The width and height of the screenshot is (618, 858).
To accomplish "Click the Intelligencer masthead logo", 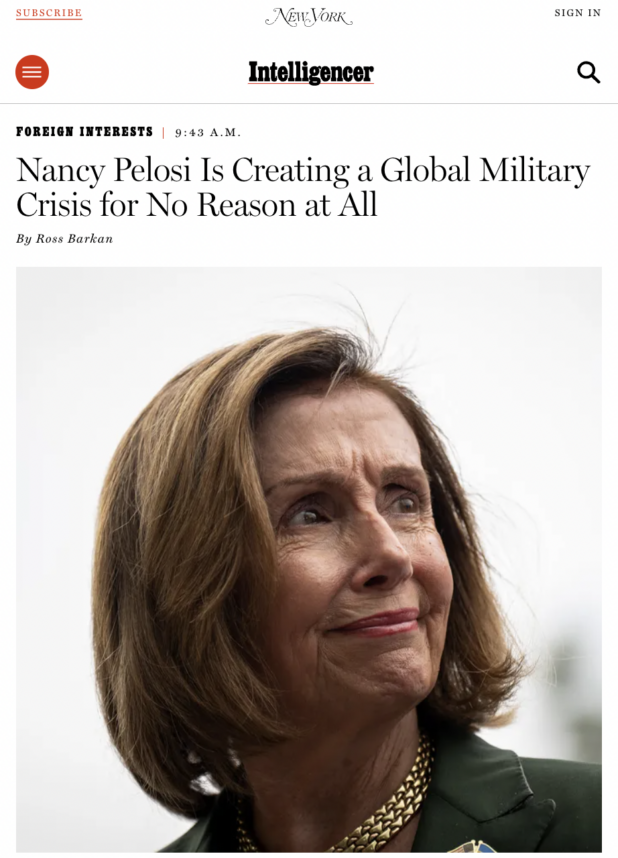I will tap(311, 72).
